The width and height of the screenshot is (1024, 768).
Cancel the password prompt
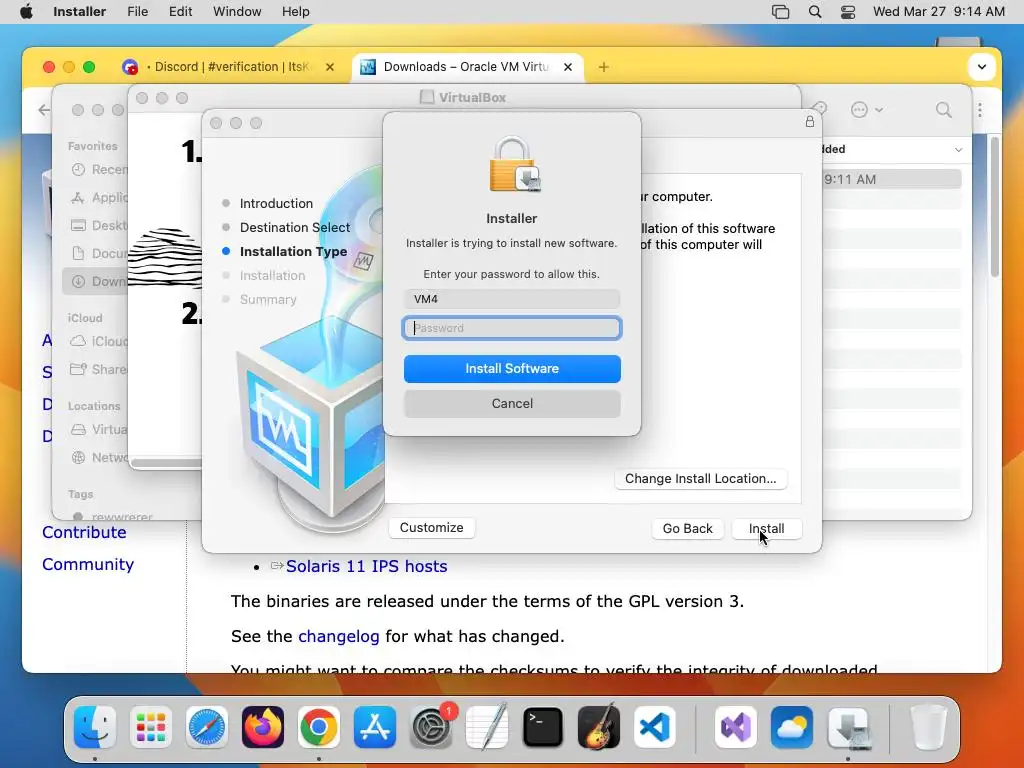(x=512, y=404)
